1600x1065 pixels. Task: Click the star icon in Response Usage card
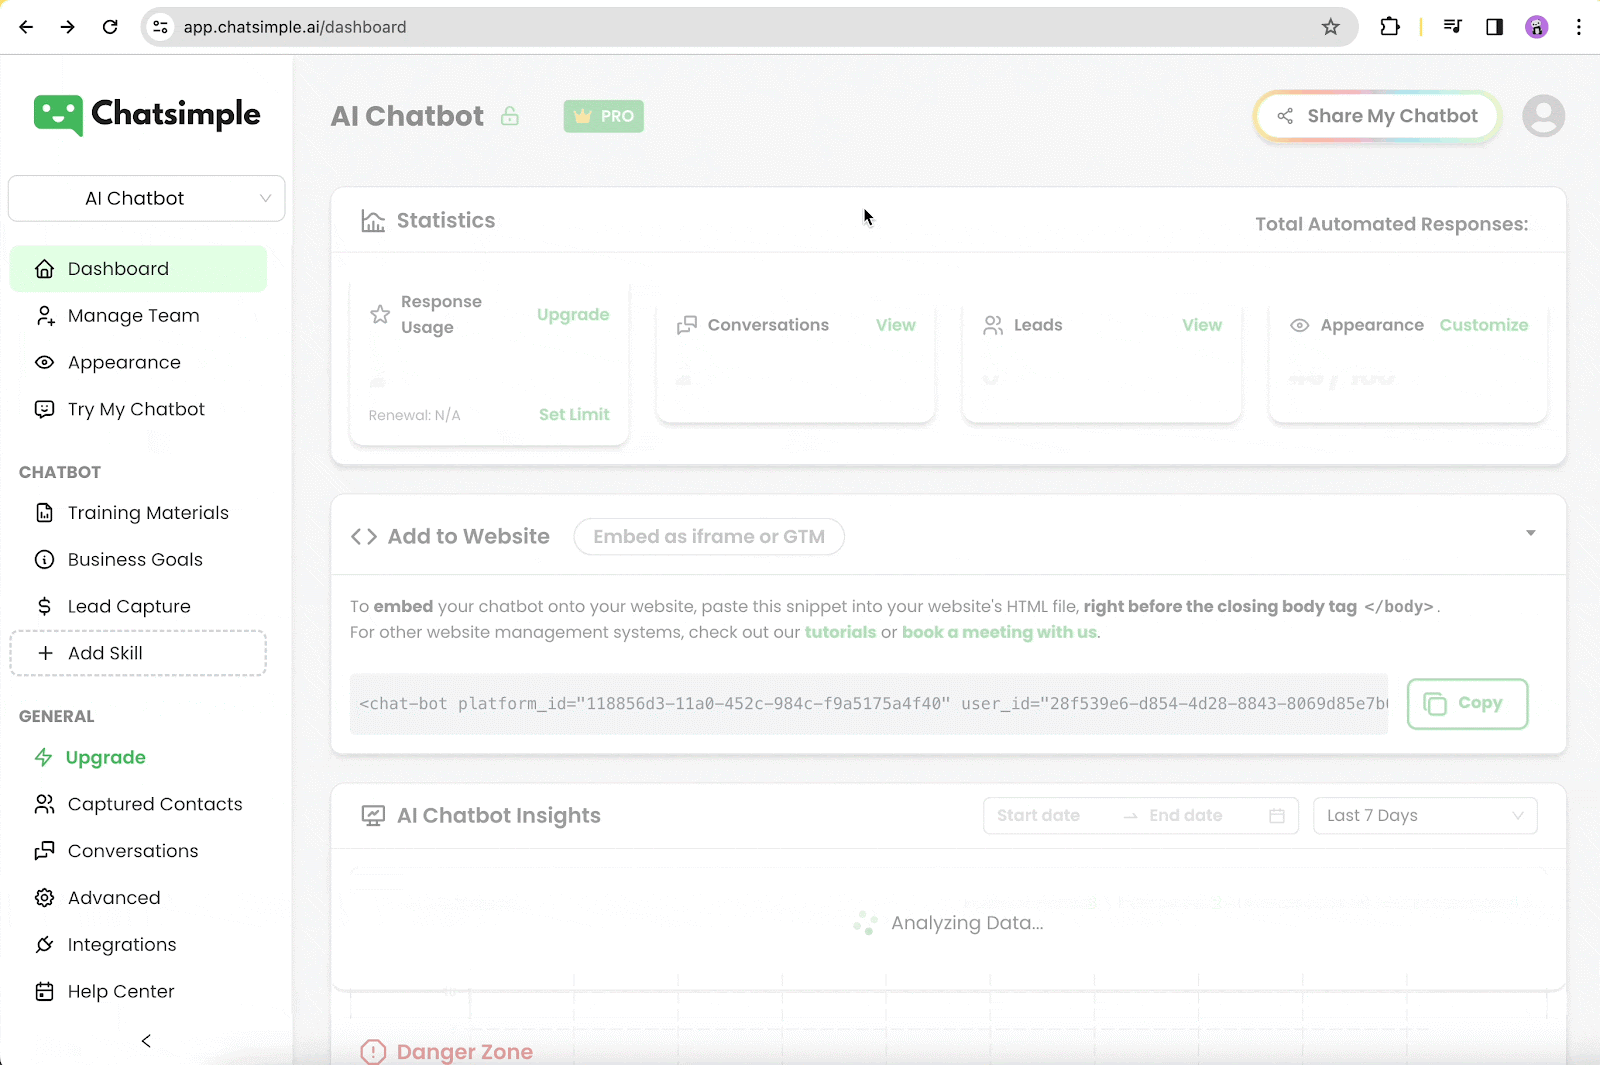coord(380,314)
